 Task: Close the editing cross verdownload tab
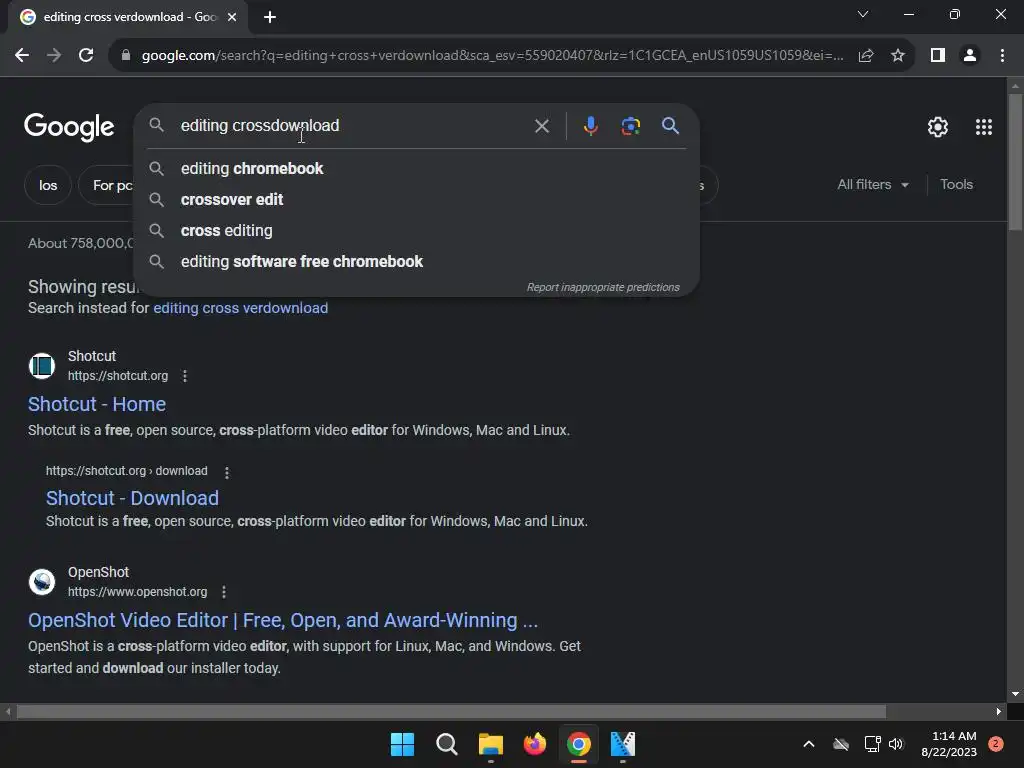(232, 17)
